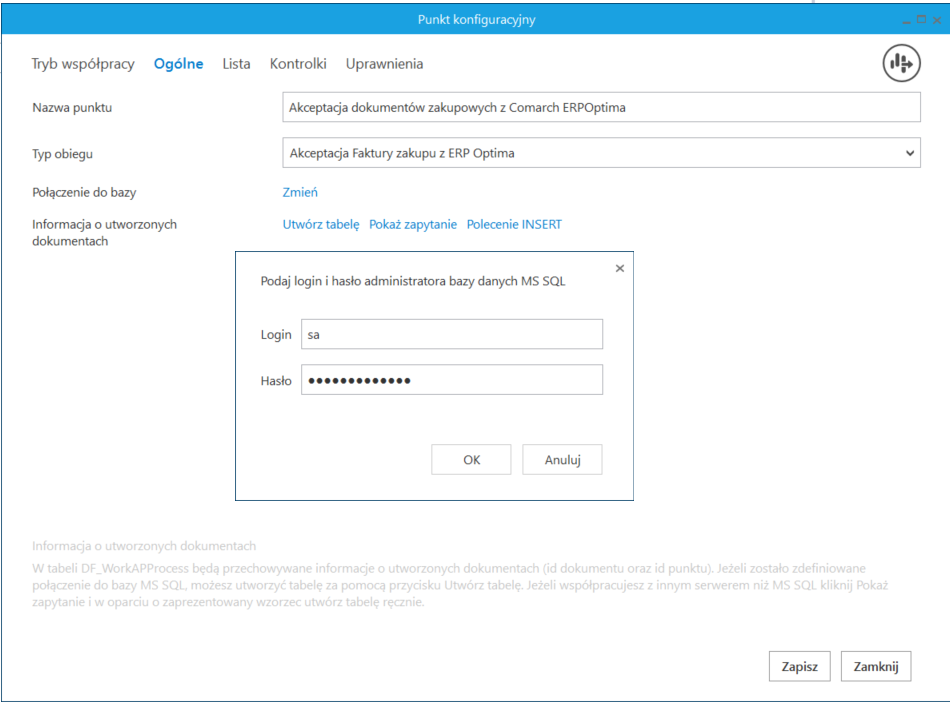The width and height of the screenshot is (950, 702).
Task: Click the Zapisz button
Action: (x=799, y=666)
